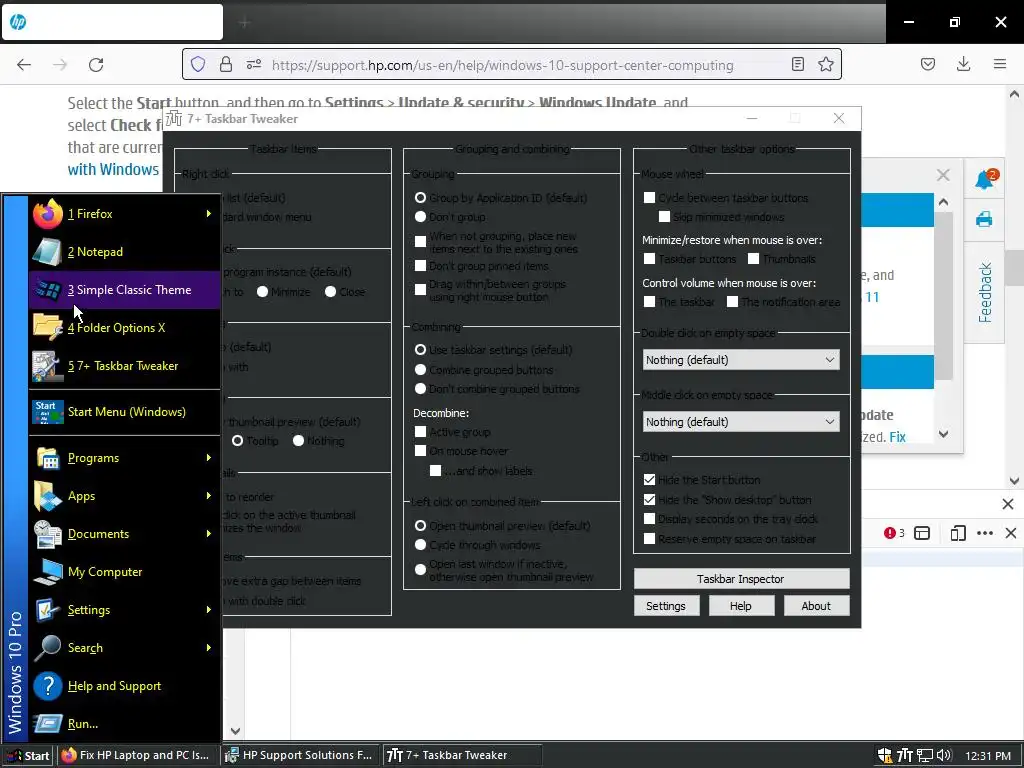
Task: Open the Tweaker Help button
Action: 741,606
